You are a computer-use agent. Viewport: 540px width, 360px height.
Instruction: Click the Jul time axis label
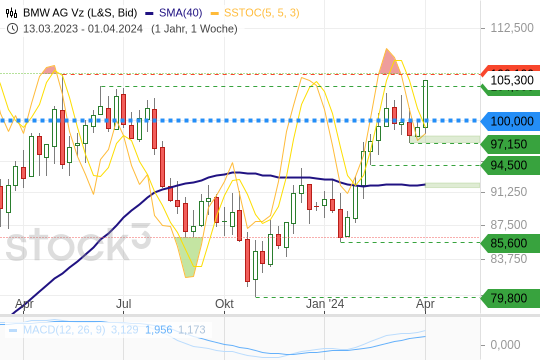[124, 304]
